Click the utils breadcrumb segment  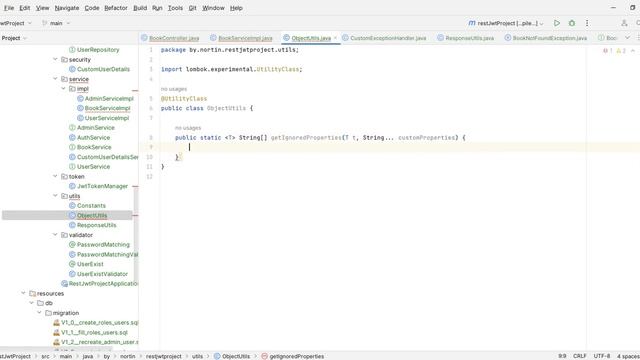pyautogui.click(x=198, y=356)
